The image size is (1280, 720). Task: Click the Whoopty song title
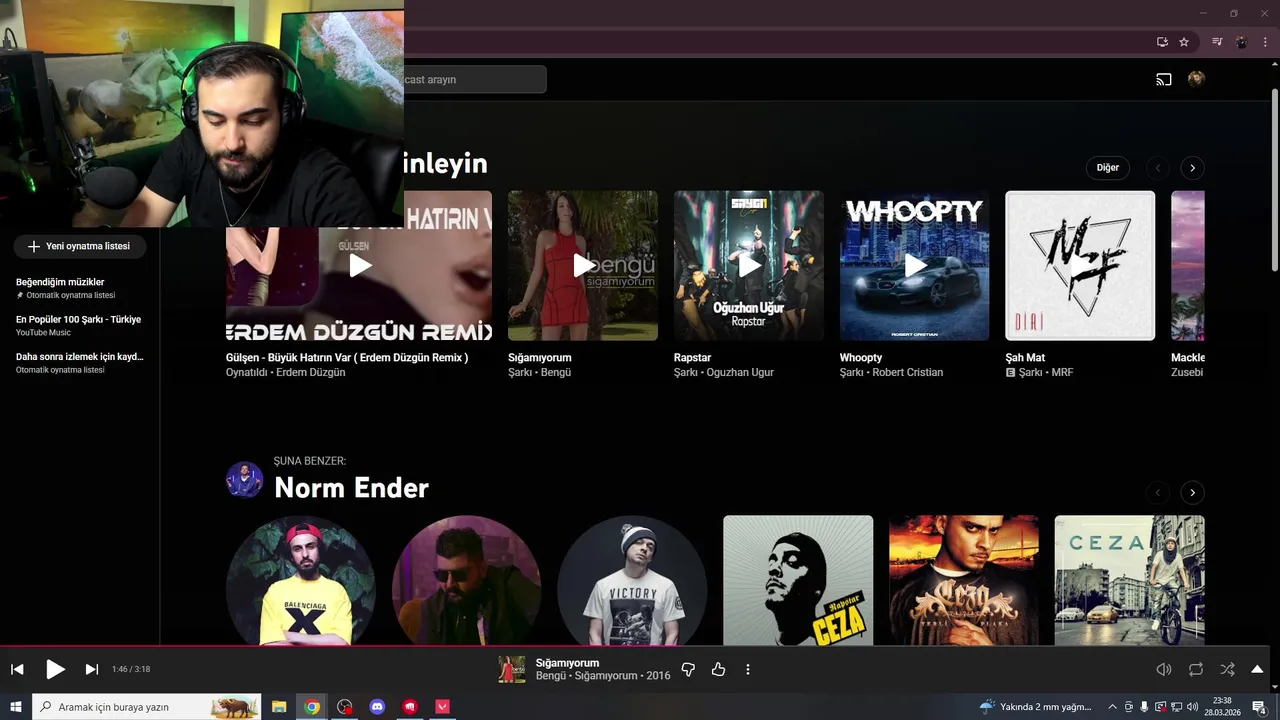coord(861,357)
